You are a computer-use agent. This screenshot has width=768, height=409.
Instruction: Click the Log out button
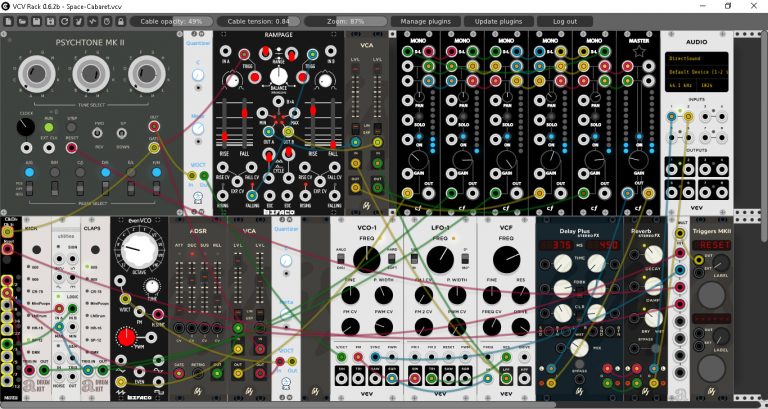point(565,22)
